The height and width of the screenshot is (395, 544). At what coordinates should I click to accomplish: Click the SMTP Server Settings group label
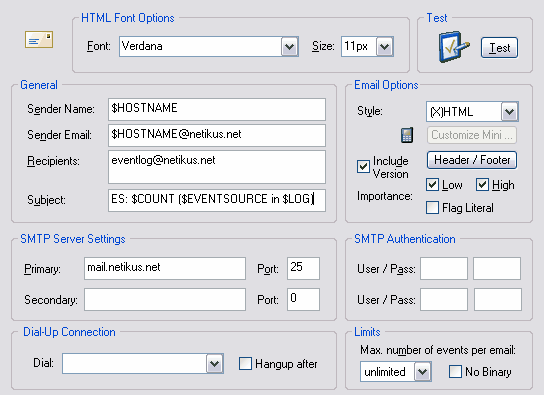[x=73, y=239]
